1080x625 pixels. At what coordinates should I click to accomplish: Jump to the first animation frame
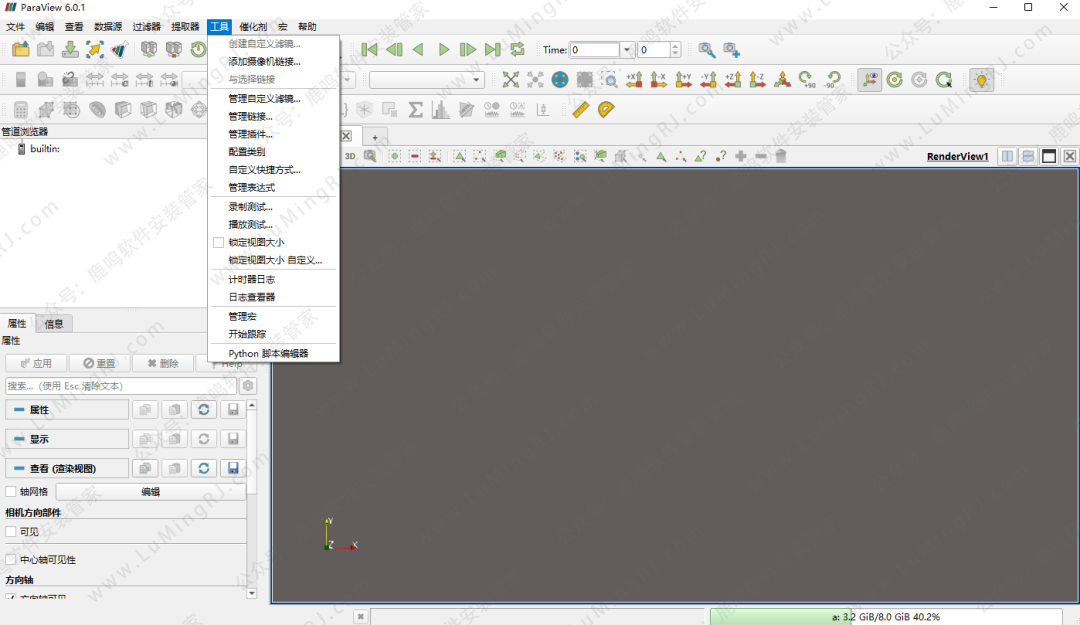[370, 49]
